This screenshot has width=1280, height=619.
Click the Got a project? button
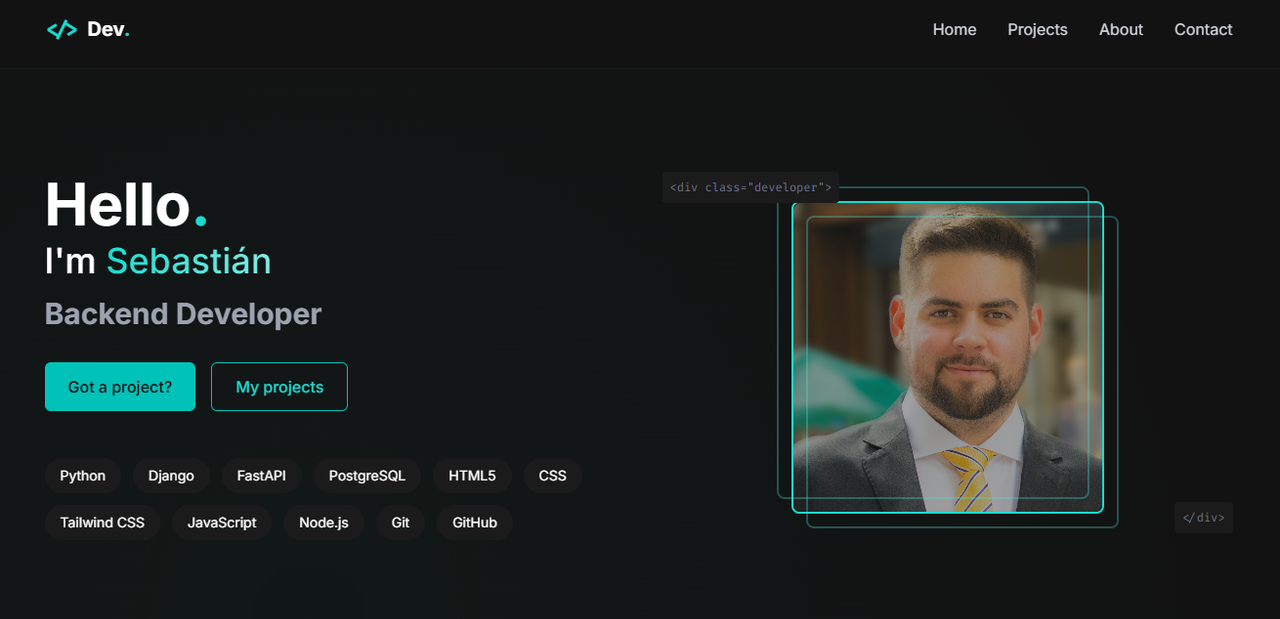pyautogui.click(x=120, y=387)
